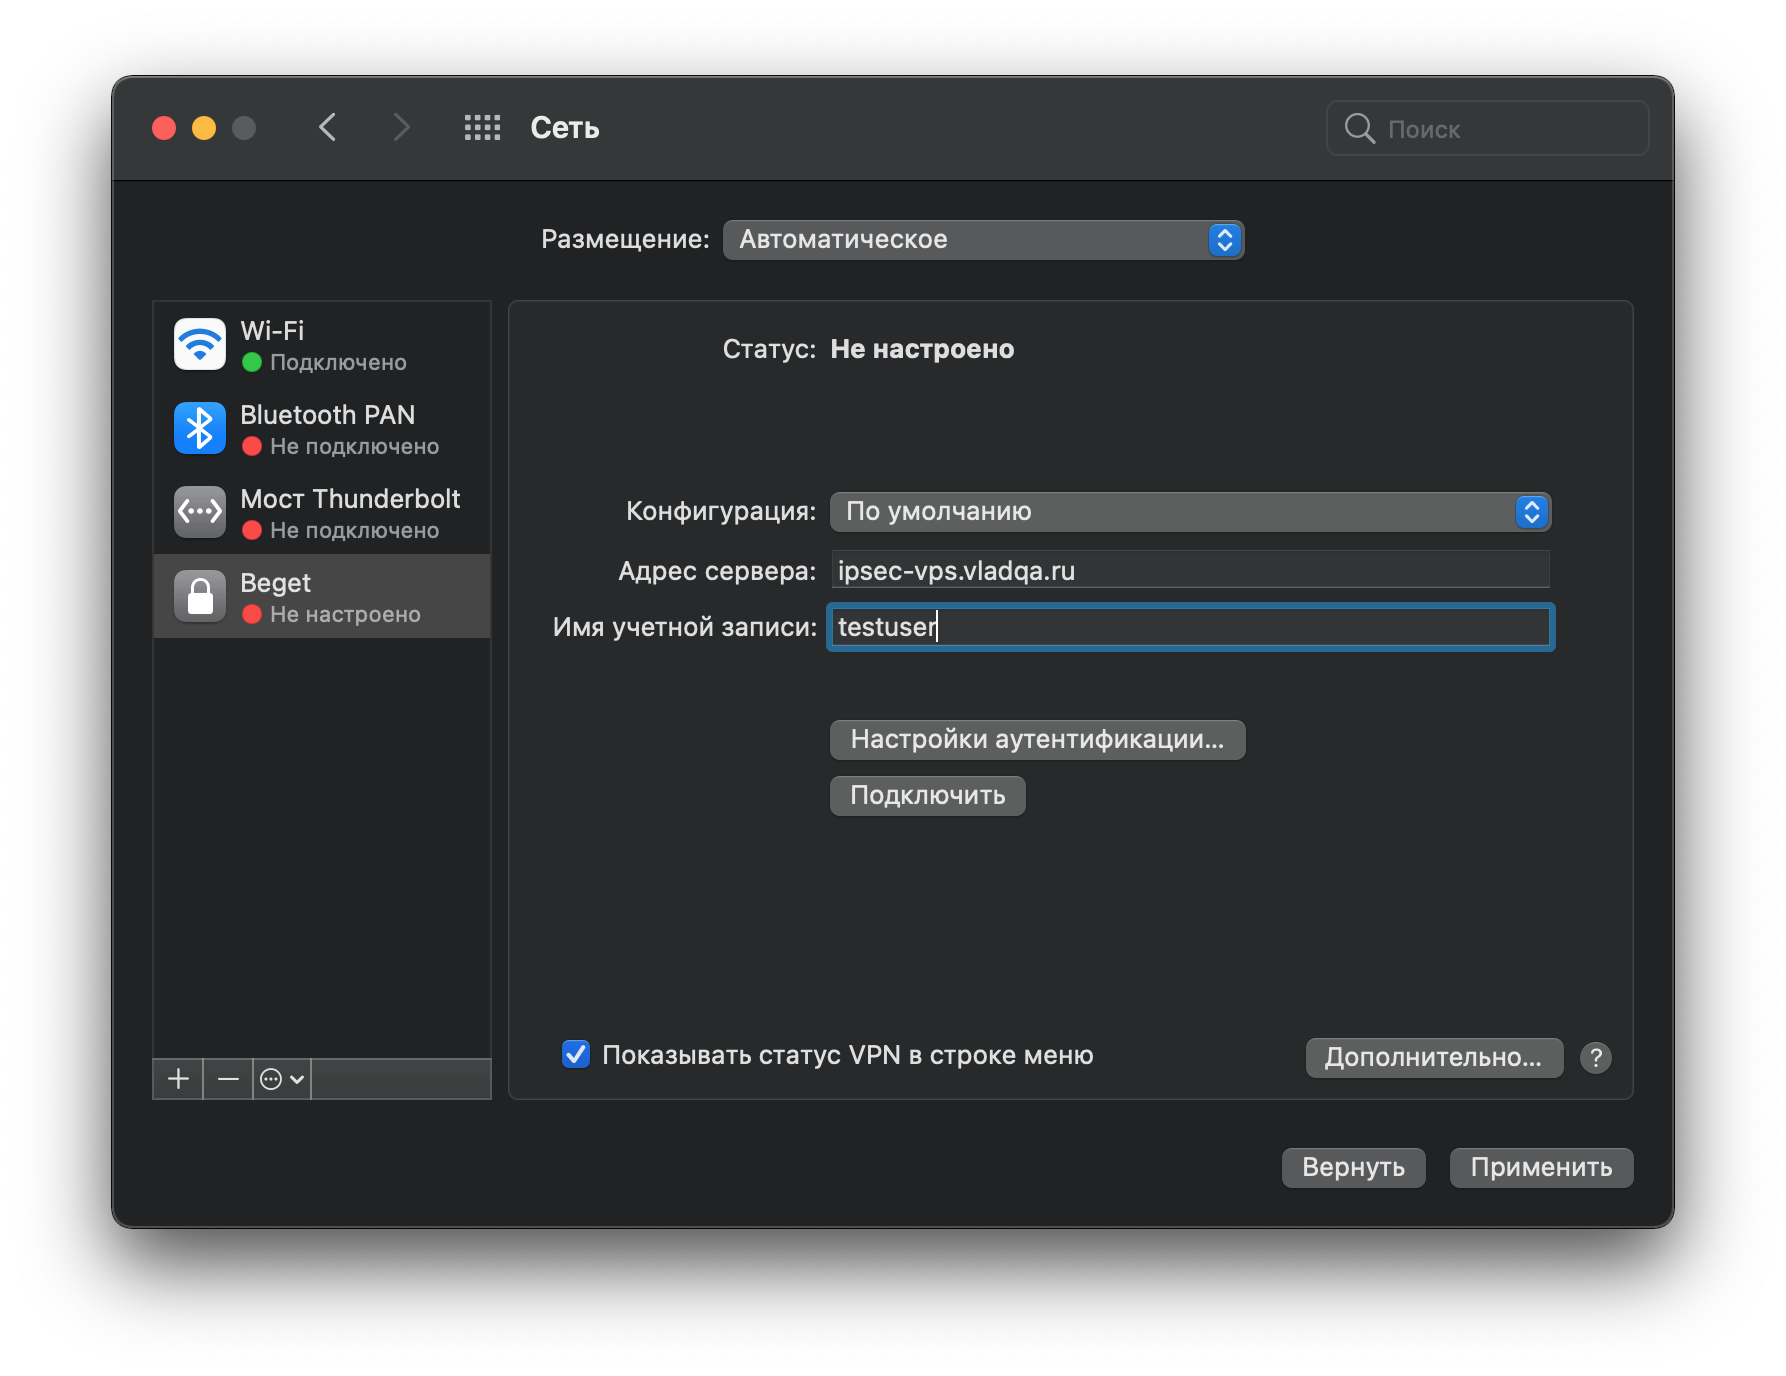Screen dimensions: 1786x1376
Task: Click the back arrow in toolbar
Action: (x=328, y=128)
